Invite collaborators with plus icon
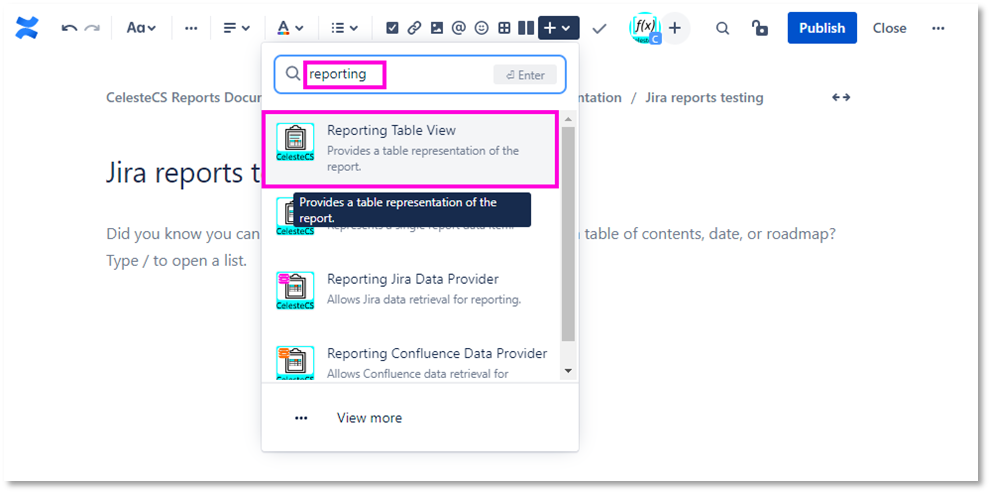Screen dimensions: 991x494 point(675,28)
